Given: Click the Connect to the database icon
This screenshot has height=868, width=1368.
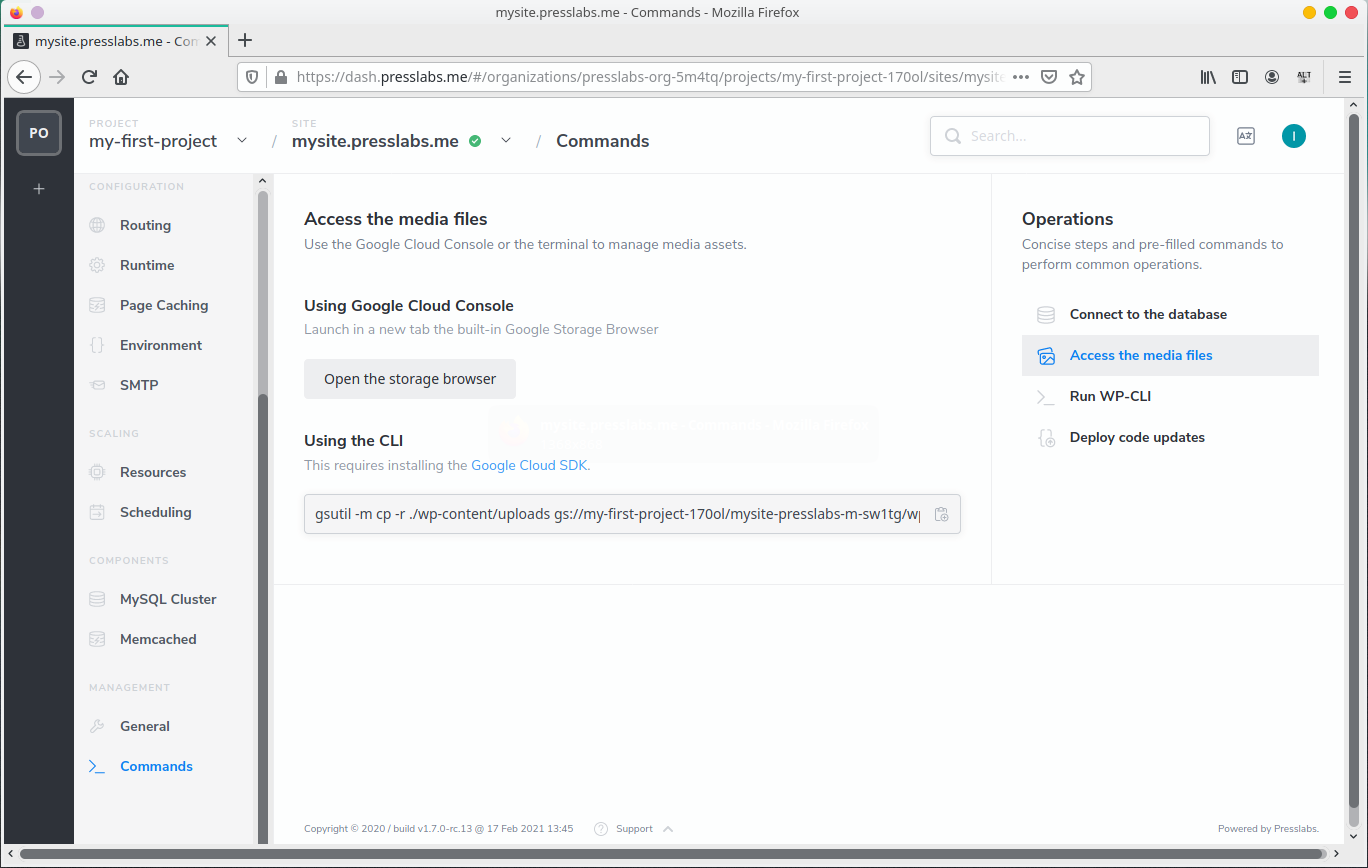Looking at the screenshot, I should tap(1046, 314).
